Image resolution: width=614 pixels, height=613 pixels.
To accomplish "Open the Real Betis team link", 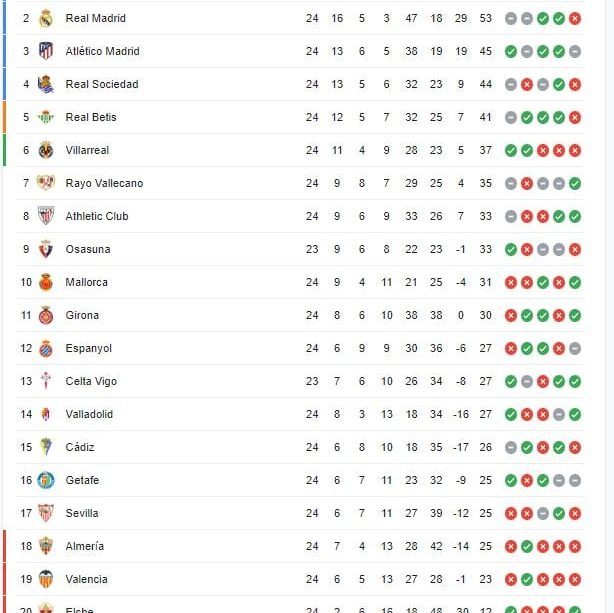I will pos(91,117).
